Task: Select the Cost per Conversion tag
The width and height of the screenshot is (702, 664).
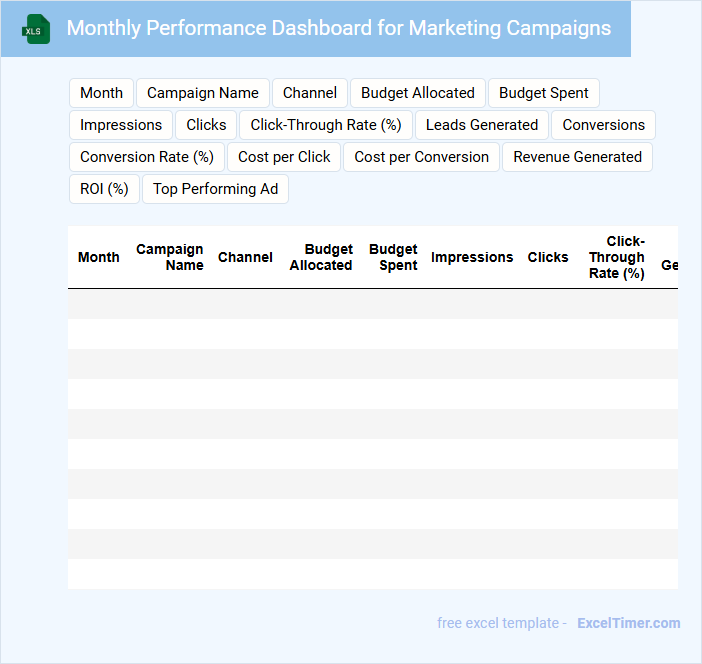Action: (x=422, y=157)
